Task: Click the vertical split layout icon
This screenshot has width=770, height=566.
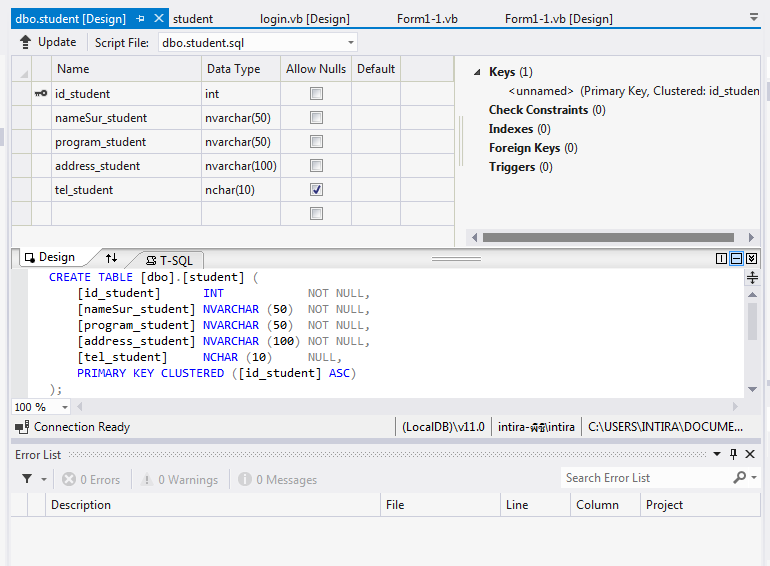Action: [x=721, y=259]
